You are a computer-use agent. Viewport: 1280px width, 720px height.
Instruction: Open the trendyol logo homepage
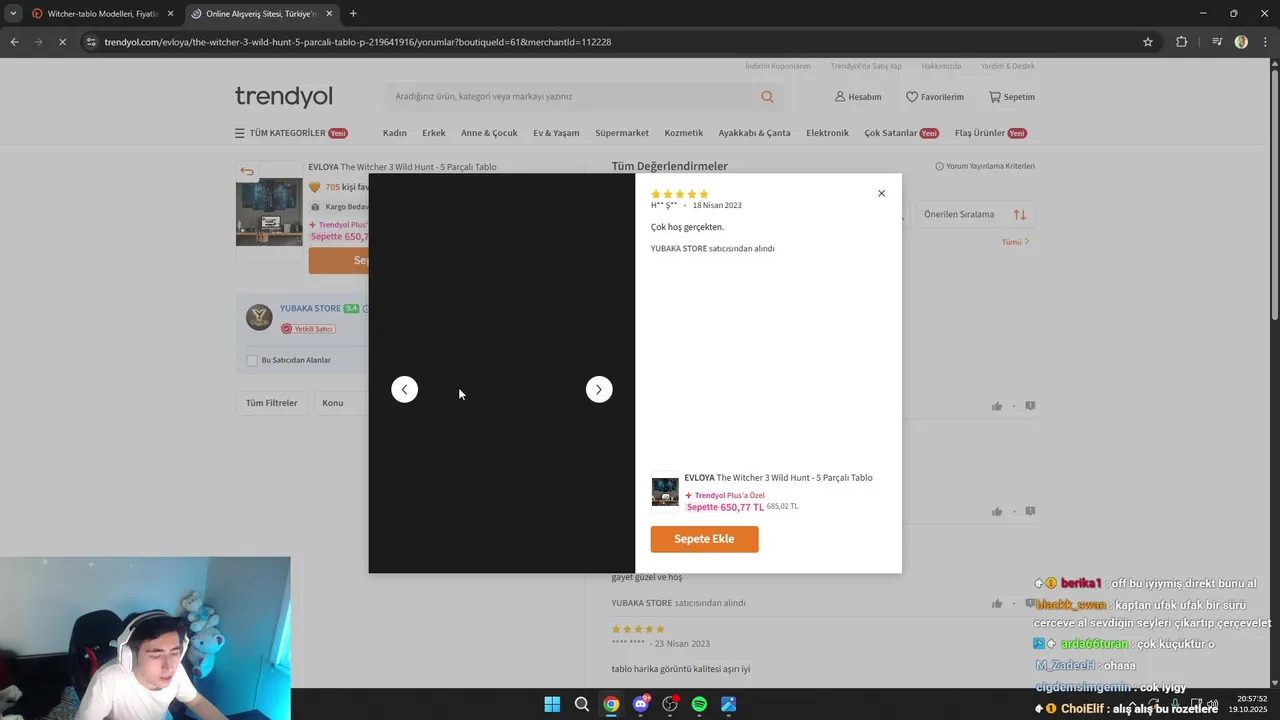click(284, 97)
